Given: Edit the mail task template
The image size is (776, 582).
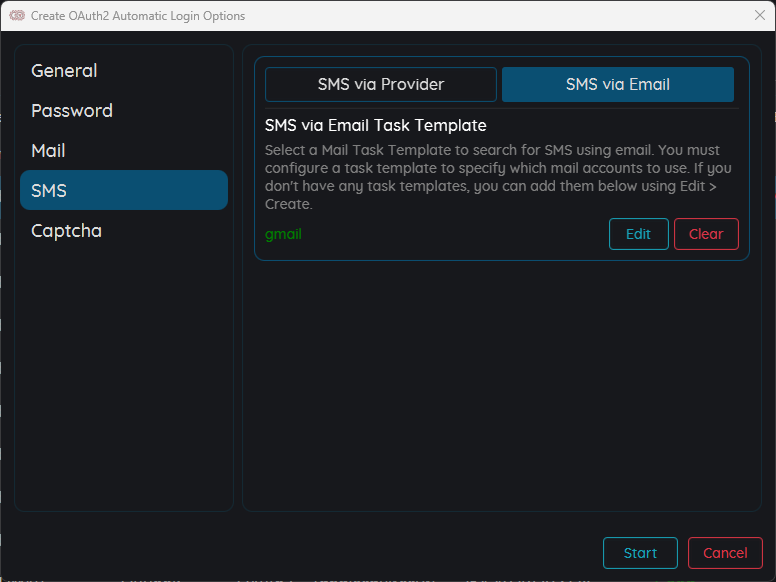Looking at the screenshot, I should tap(638, 234).
